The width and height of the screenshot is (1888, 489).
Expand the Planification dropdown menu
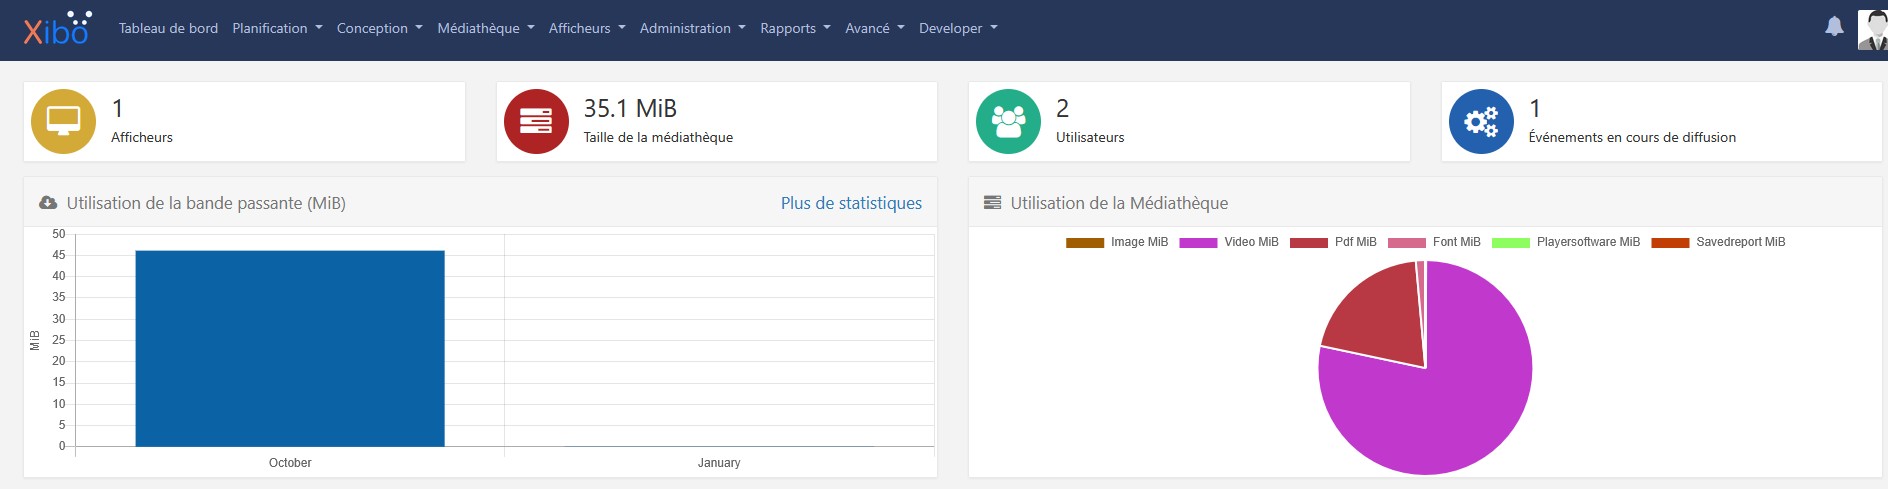(x=277, y=28)
